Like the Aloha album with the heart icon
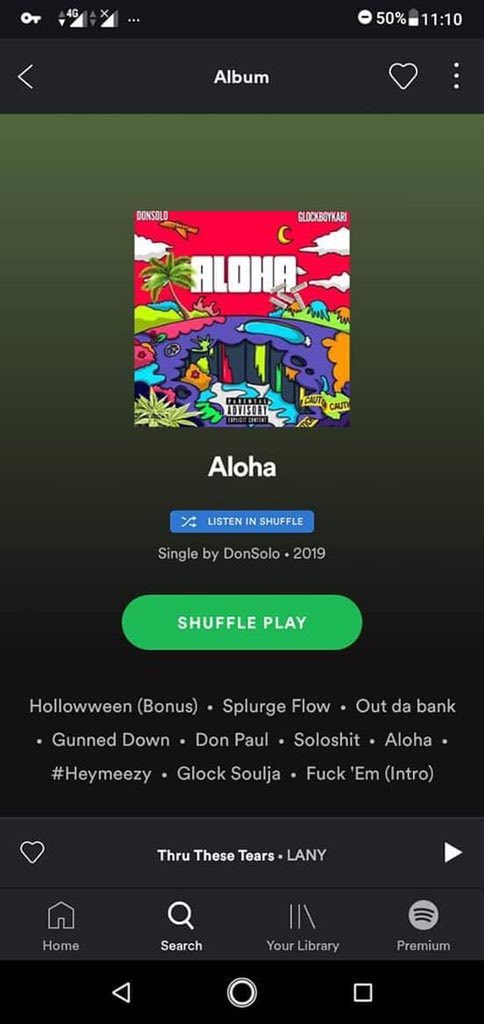Image resolution: width=484 pixels, height=1024 pixels. tap(403, 77)
